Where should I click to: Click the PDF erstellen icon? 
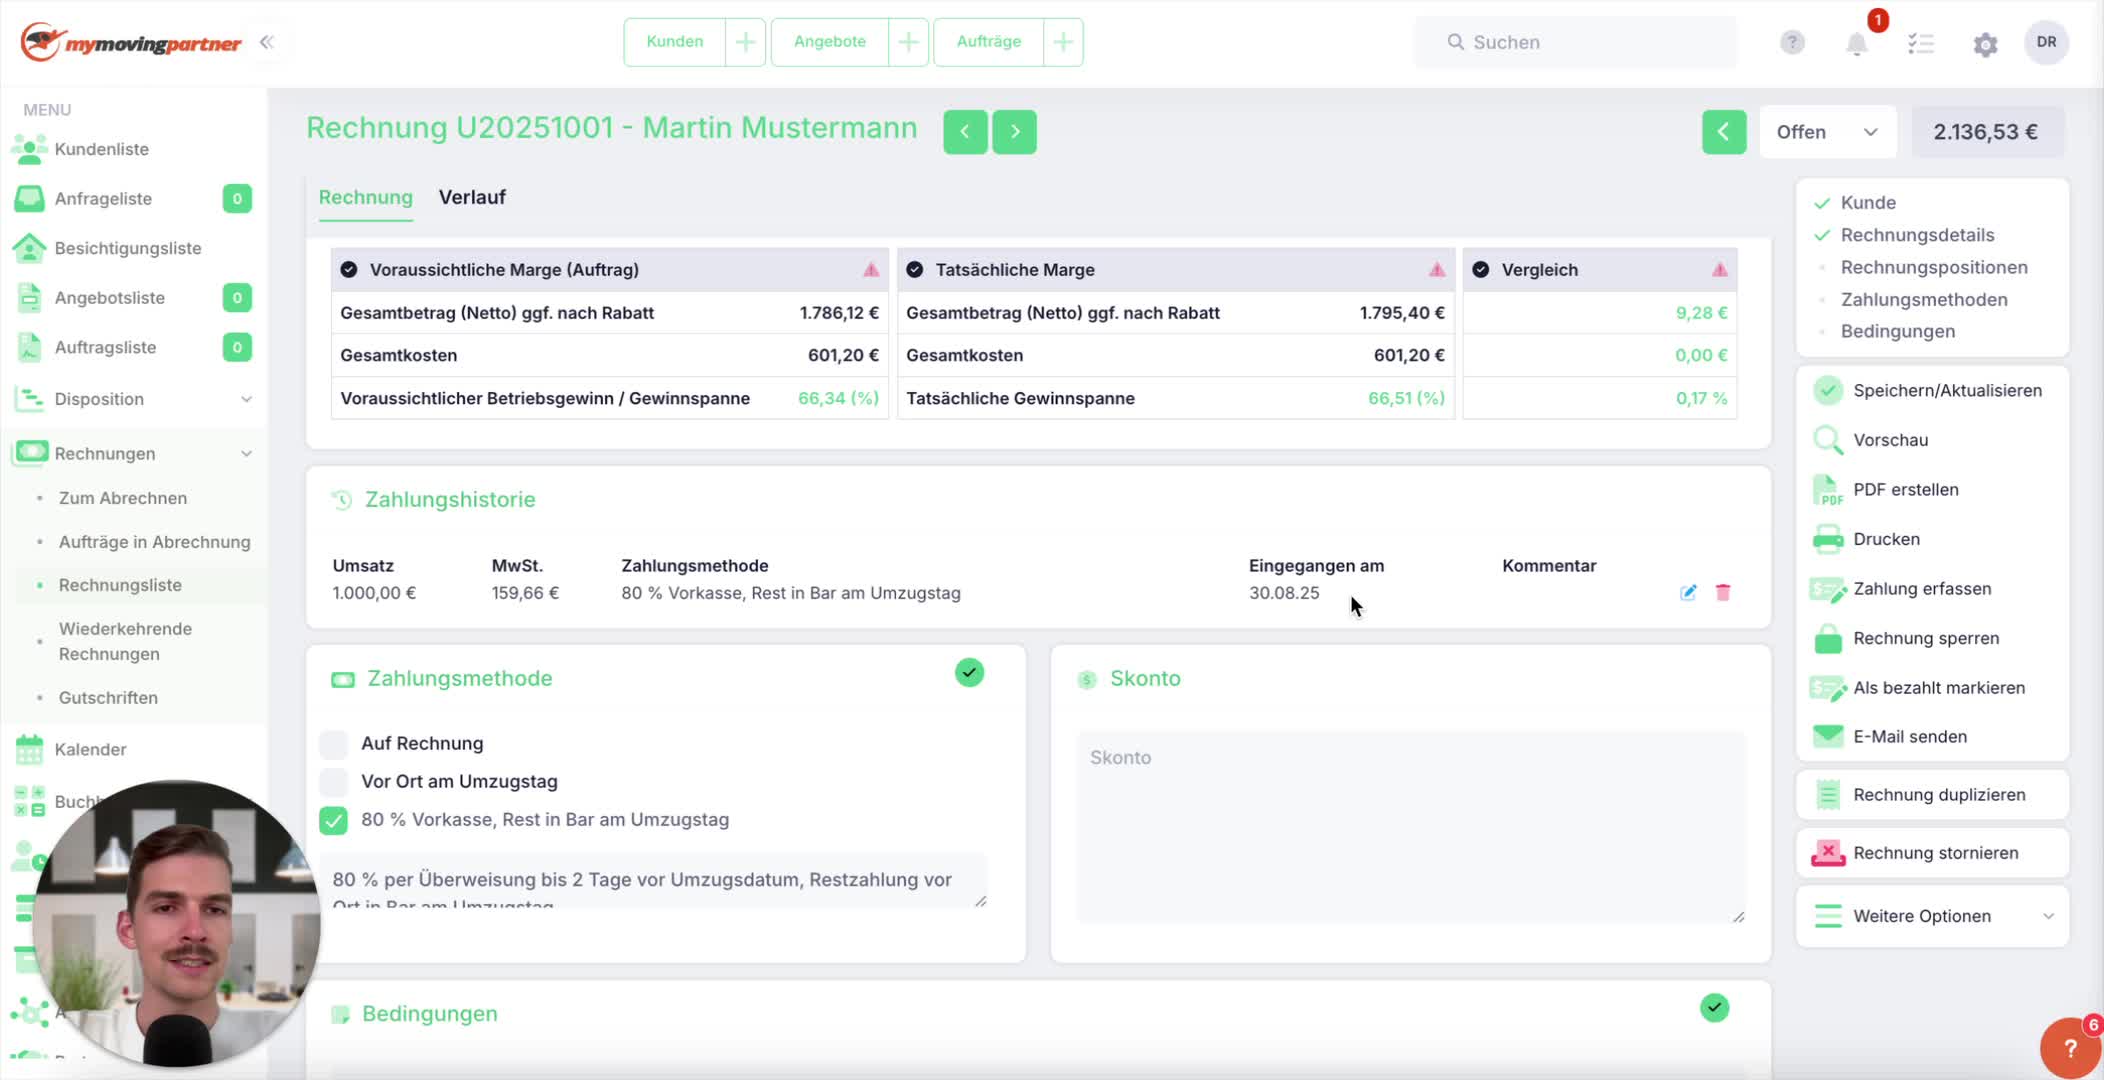pos(1828,490)
